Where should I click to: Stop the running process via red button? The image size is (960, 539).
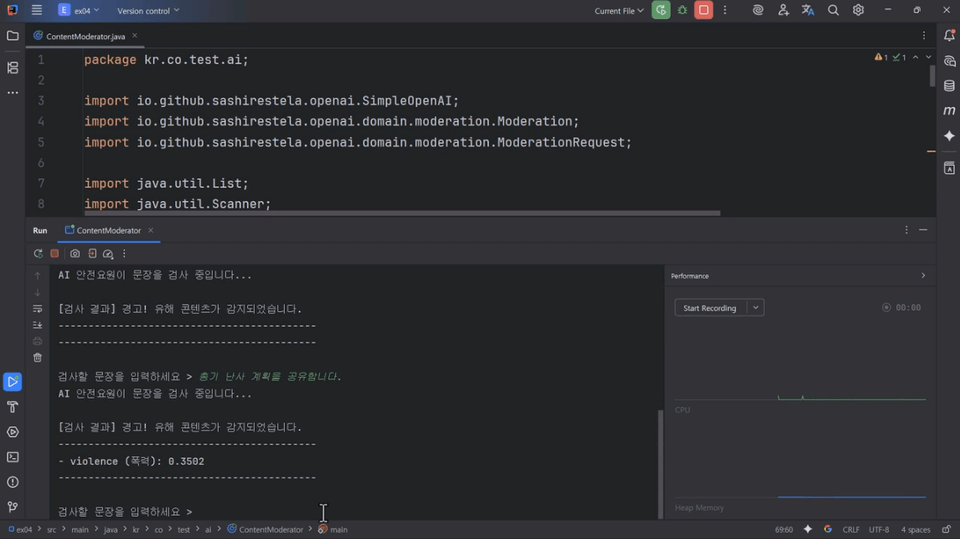(703, 10)
